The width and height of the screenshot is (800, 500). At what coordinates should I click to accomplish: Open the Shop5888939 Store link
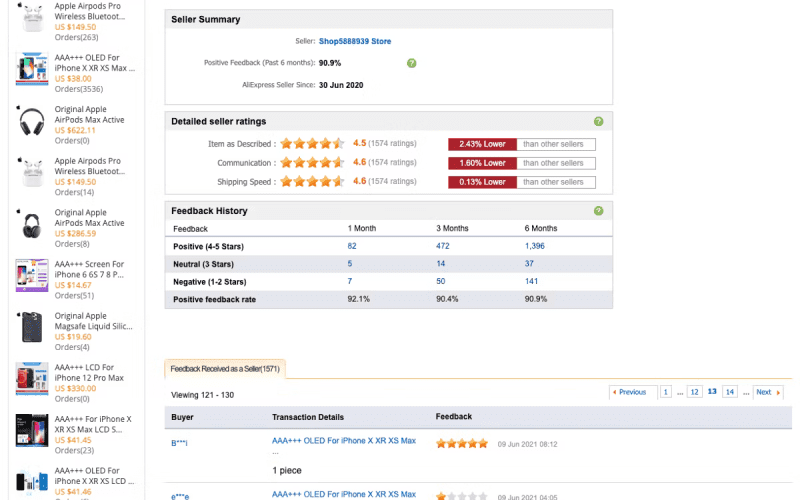click(x=355, y=41)
